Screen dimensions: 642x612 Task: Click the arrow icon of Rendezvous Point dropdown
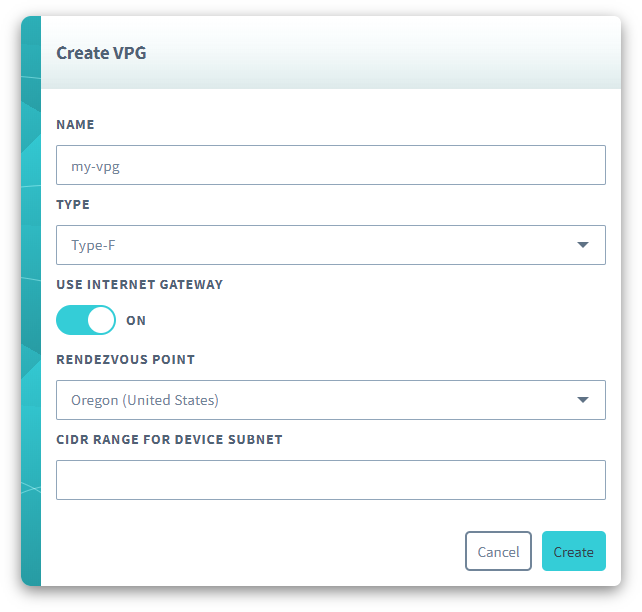[x=583, y=400]
